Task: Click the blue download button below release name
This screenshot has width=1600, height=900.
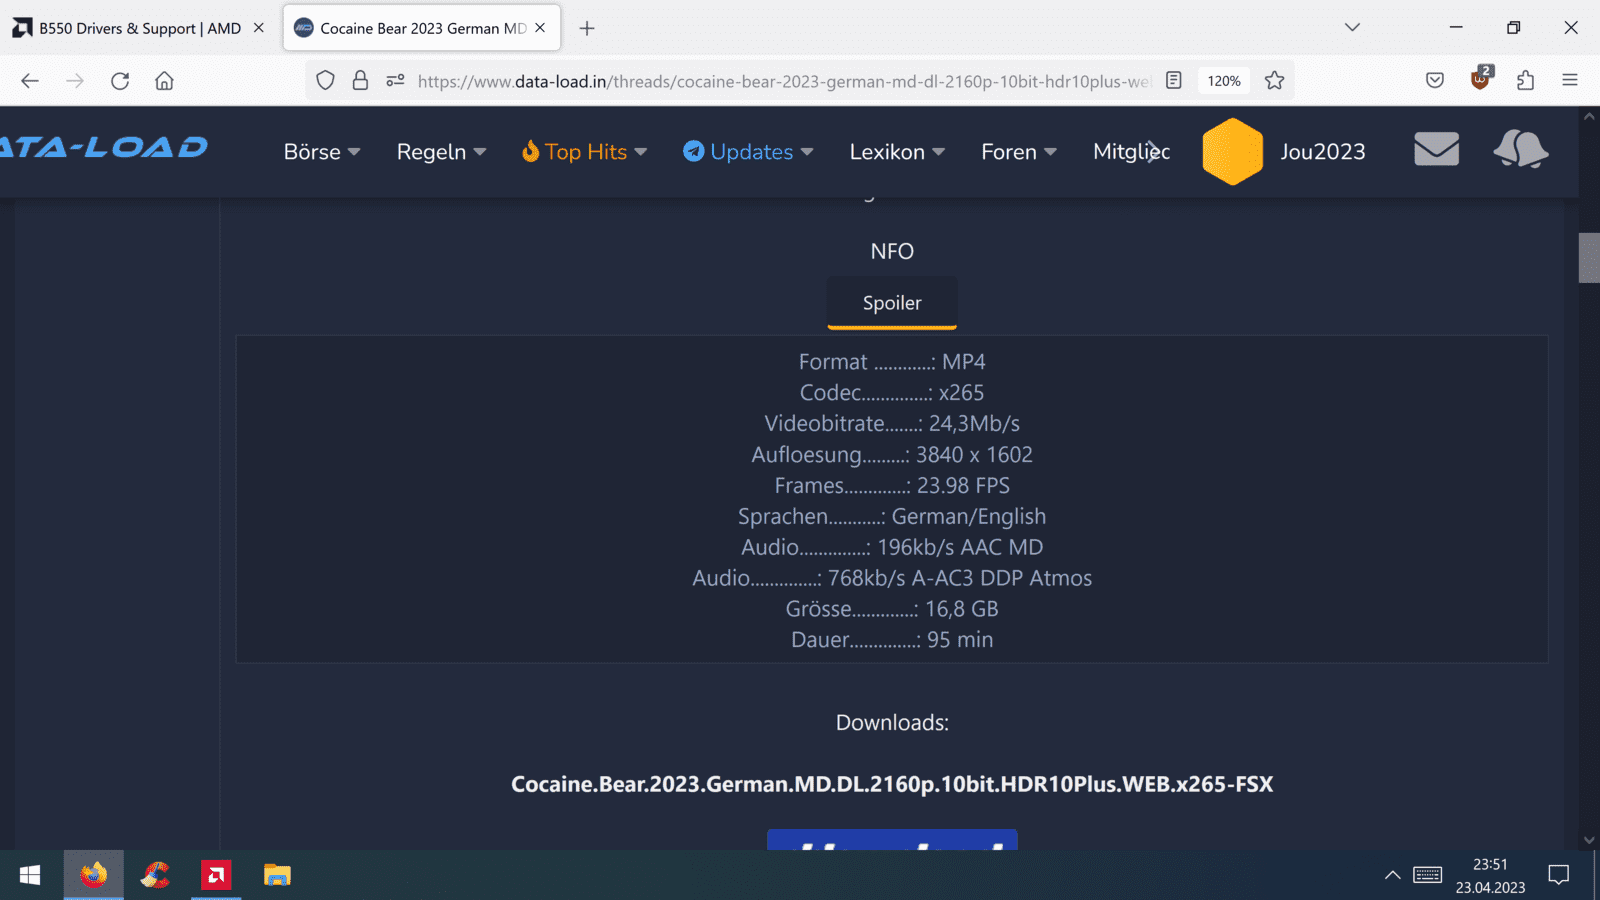Action: coord(892,839)
